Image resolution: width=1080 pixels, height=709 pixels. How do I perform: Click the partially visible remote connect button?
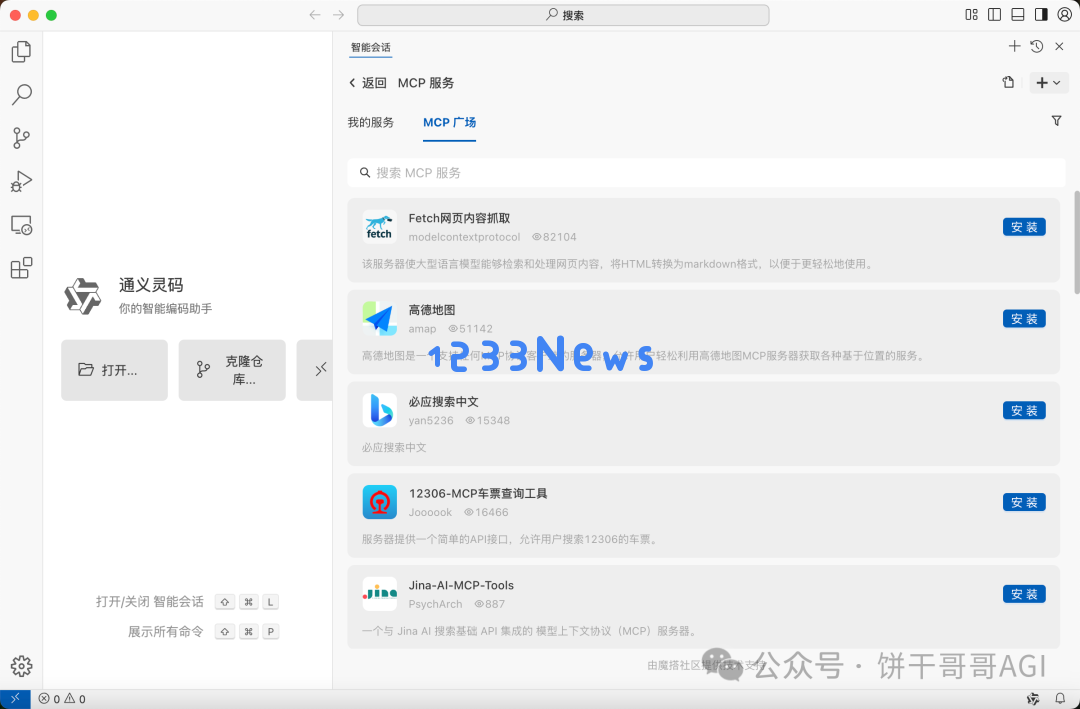point(315,370)
